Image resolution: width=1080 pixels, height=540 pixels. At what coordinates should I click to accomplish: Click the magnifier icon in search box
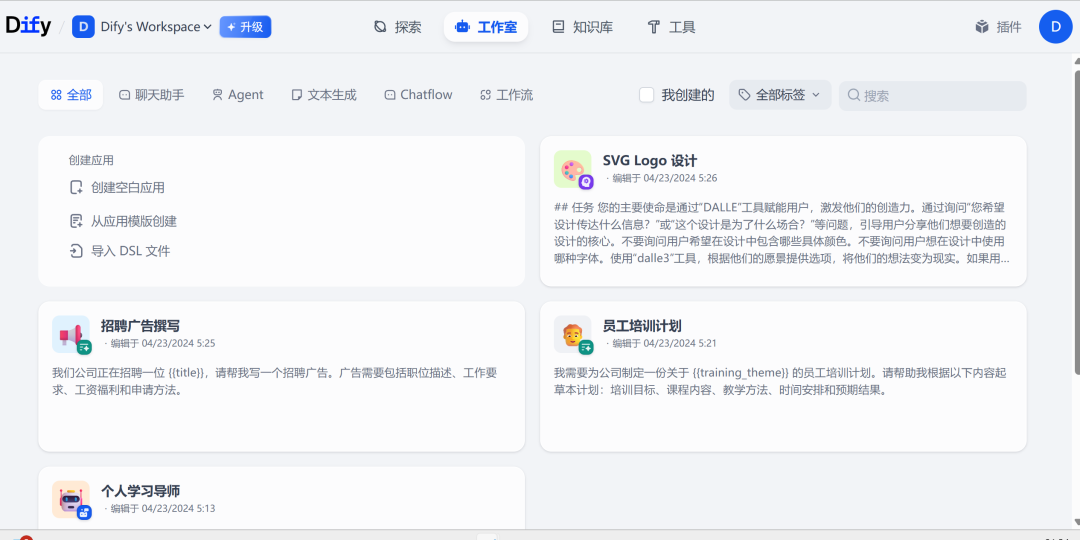(854, 95)
